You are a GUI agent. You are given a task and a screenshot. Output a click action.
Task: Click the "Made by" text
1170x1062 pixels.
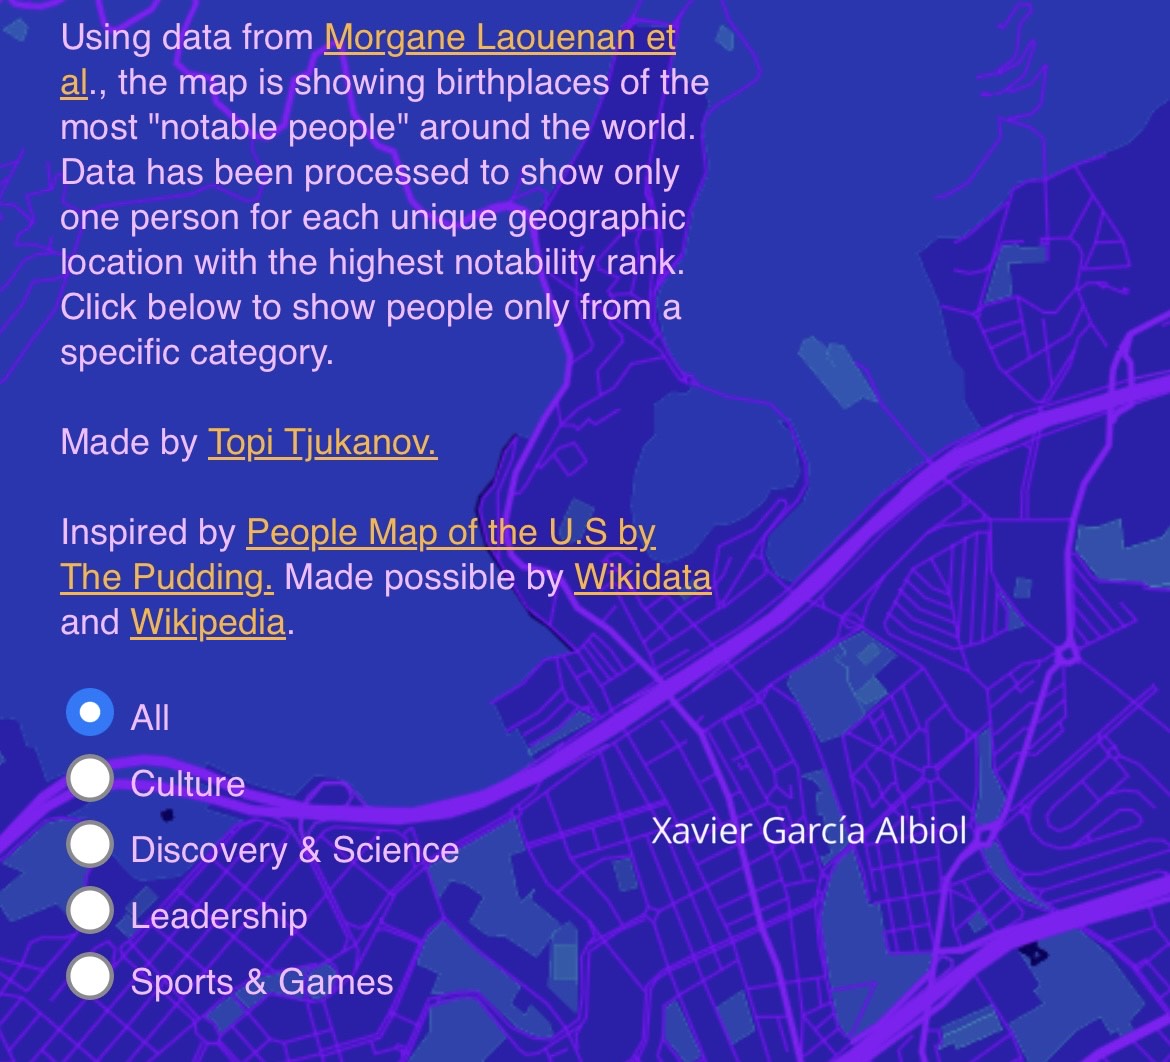[x=128, y=442]
